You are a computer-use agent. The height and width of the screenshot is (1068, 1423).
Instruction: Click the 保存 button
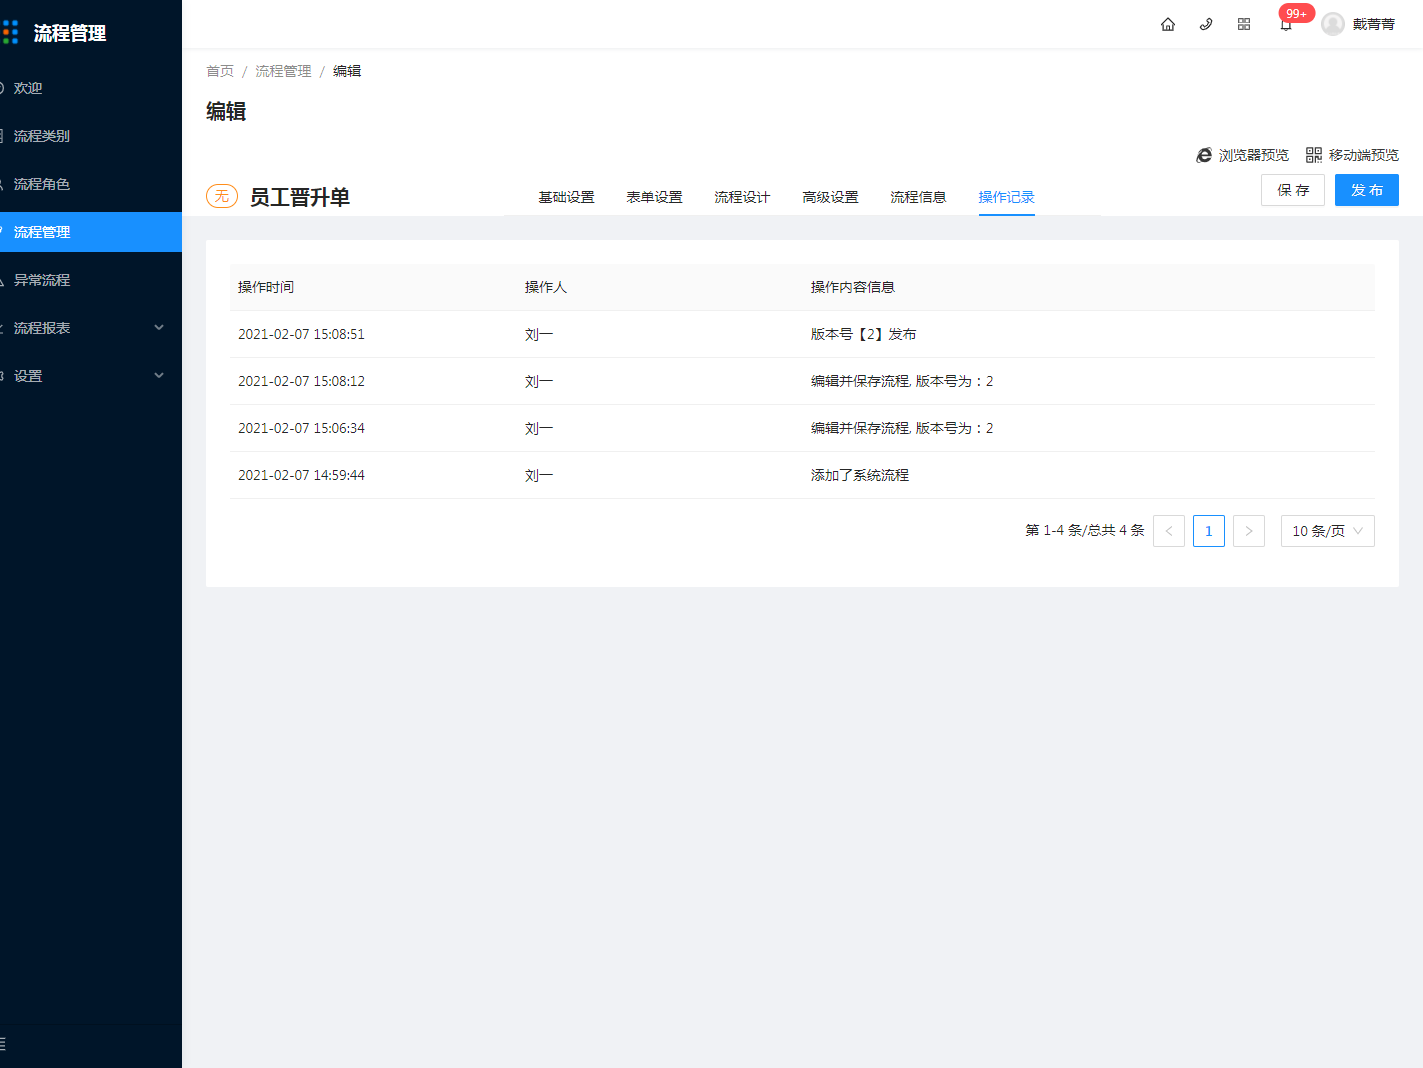(x=1293, y=190)
